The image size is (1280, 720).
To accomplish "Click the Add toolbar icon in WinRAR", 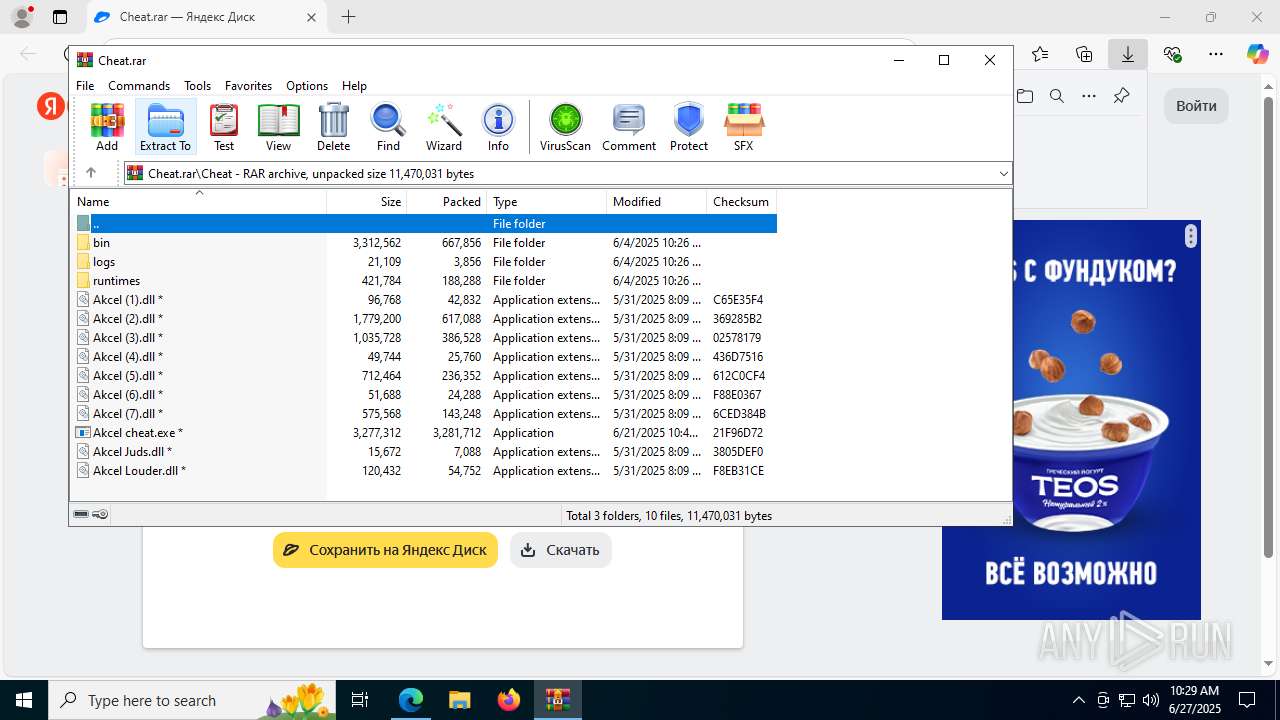I will (x=107, y=127).
